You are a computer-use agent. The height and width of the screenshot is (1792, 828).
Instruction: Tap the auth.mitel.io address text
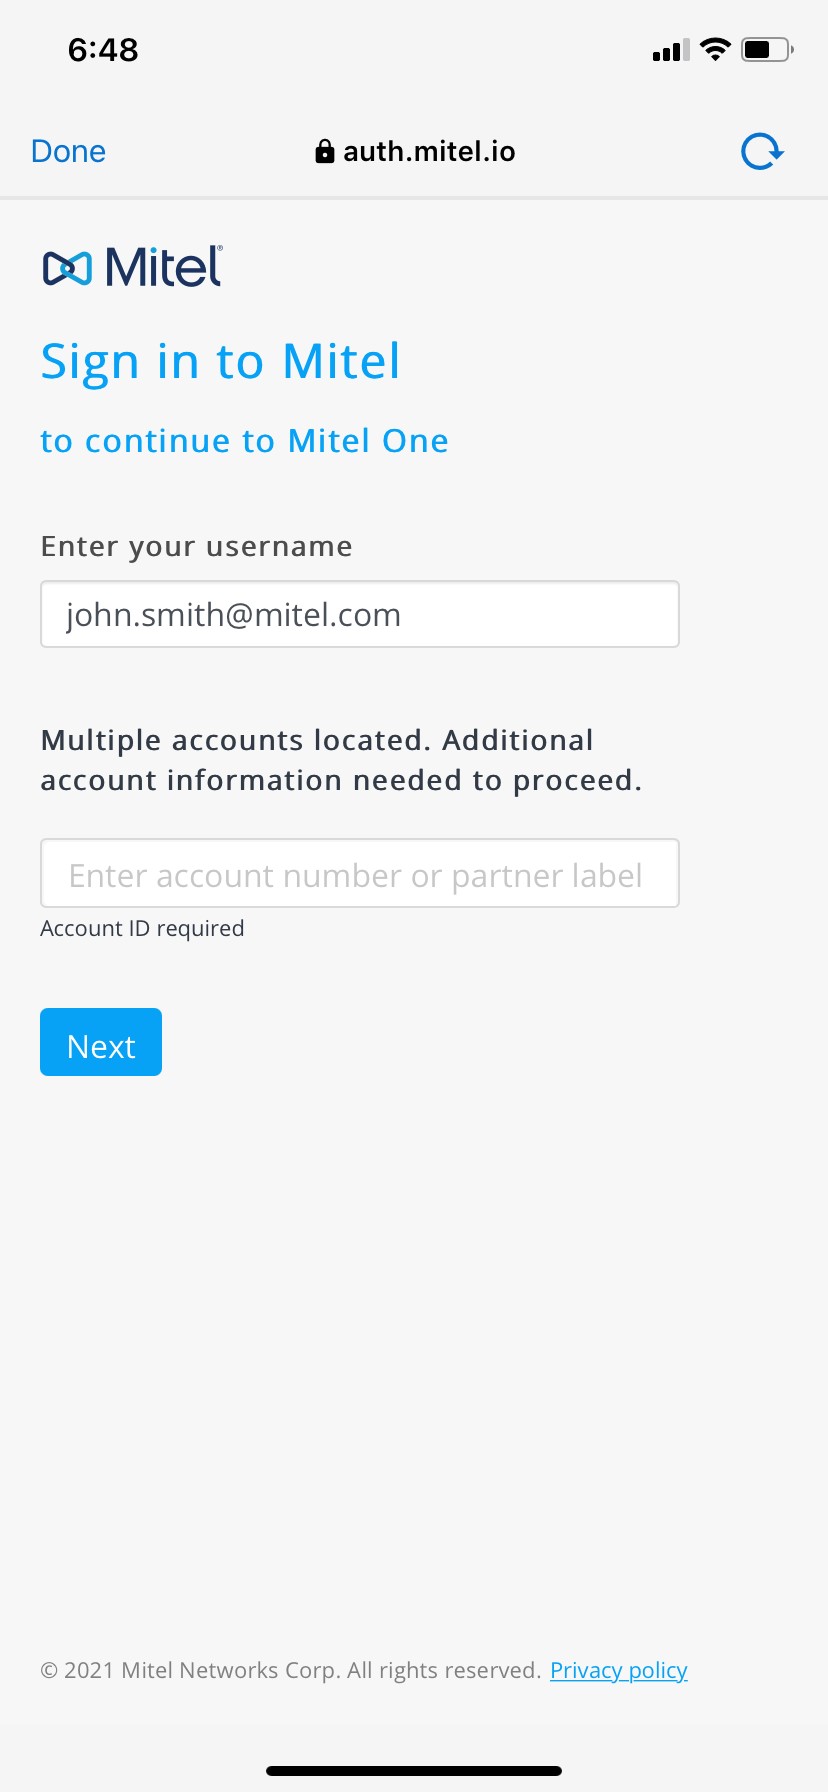point(429,152)
